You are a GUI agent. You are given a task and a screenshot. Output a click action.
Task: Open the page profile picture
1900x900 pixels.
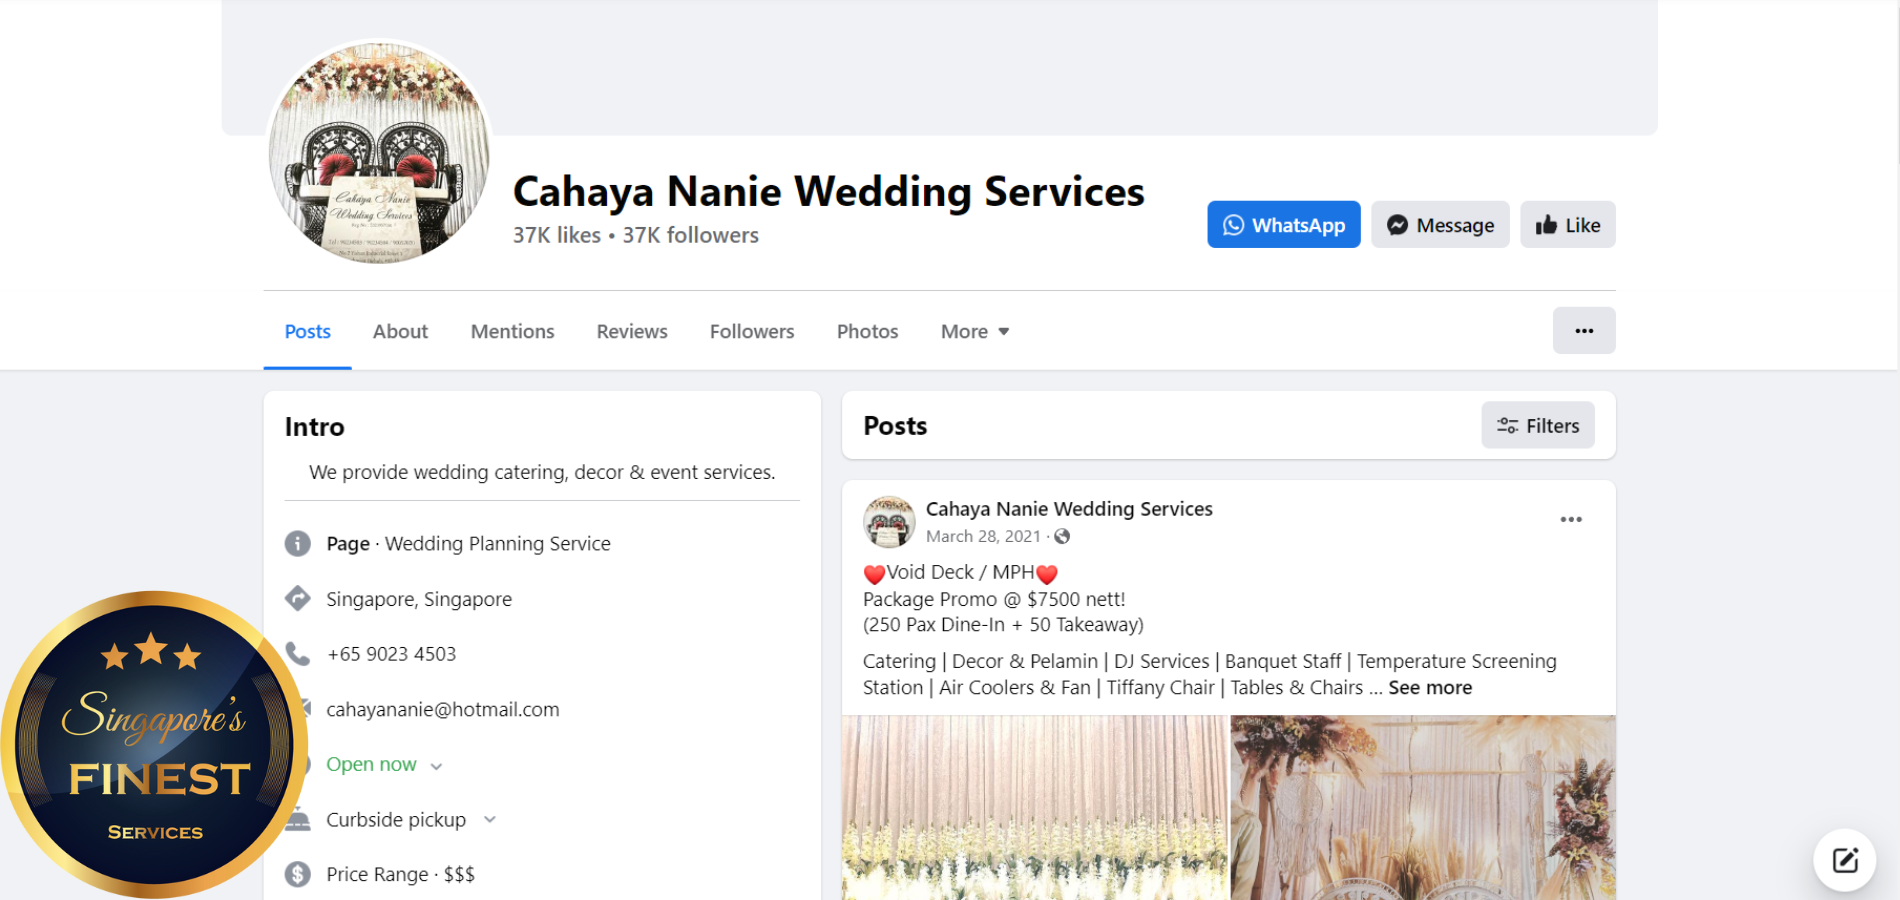(379, 153)
